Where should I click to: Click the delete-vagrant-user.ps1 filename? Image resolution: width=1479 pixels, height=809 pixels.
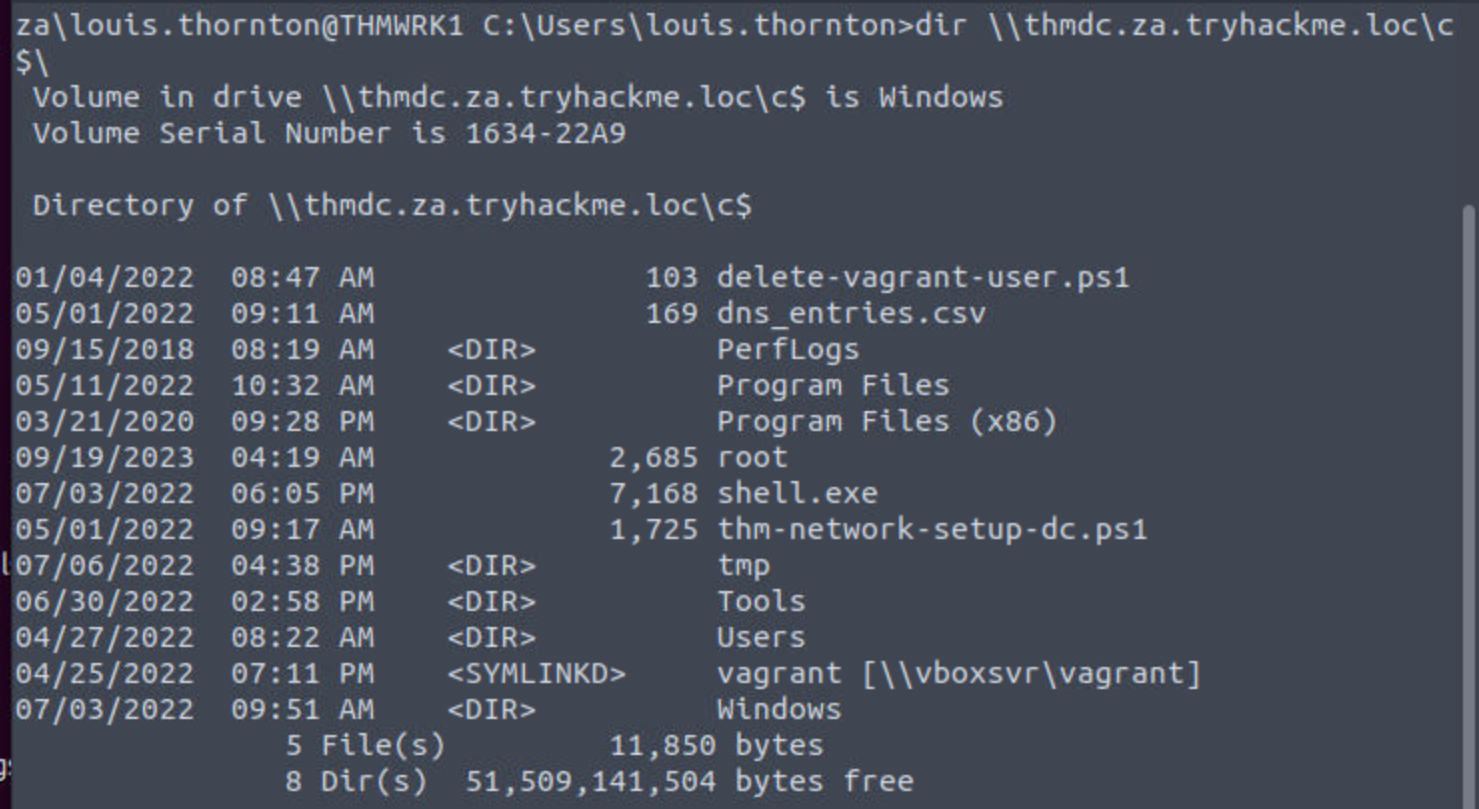[x=922, y=277]
